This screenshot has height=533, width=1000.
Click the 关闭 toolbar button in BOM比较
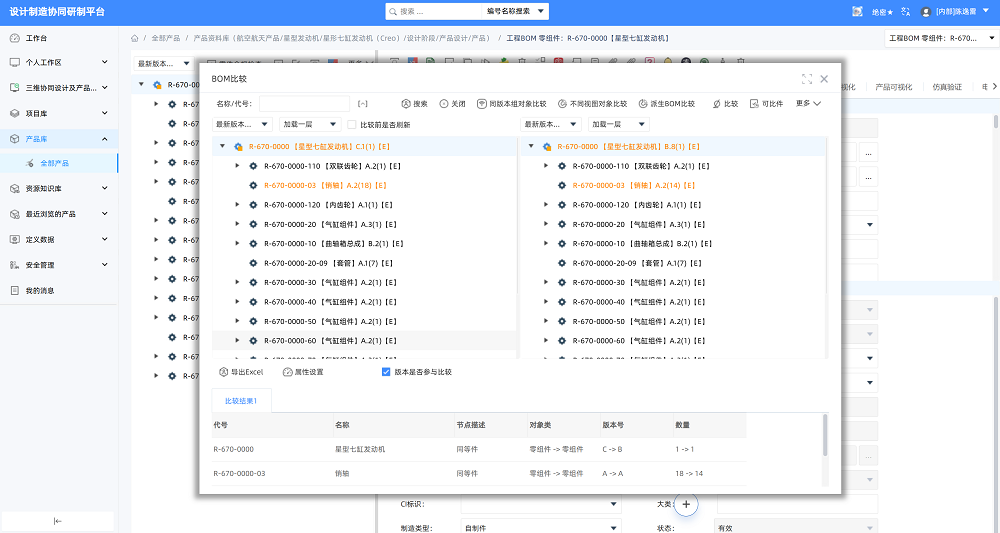pos(452,104)
